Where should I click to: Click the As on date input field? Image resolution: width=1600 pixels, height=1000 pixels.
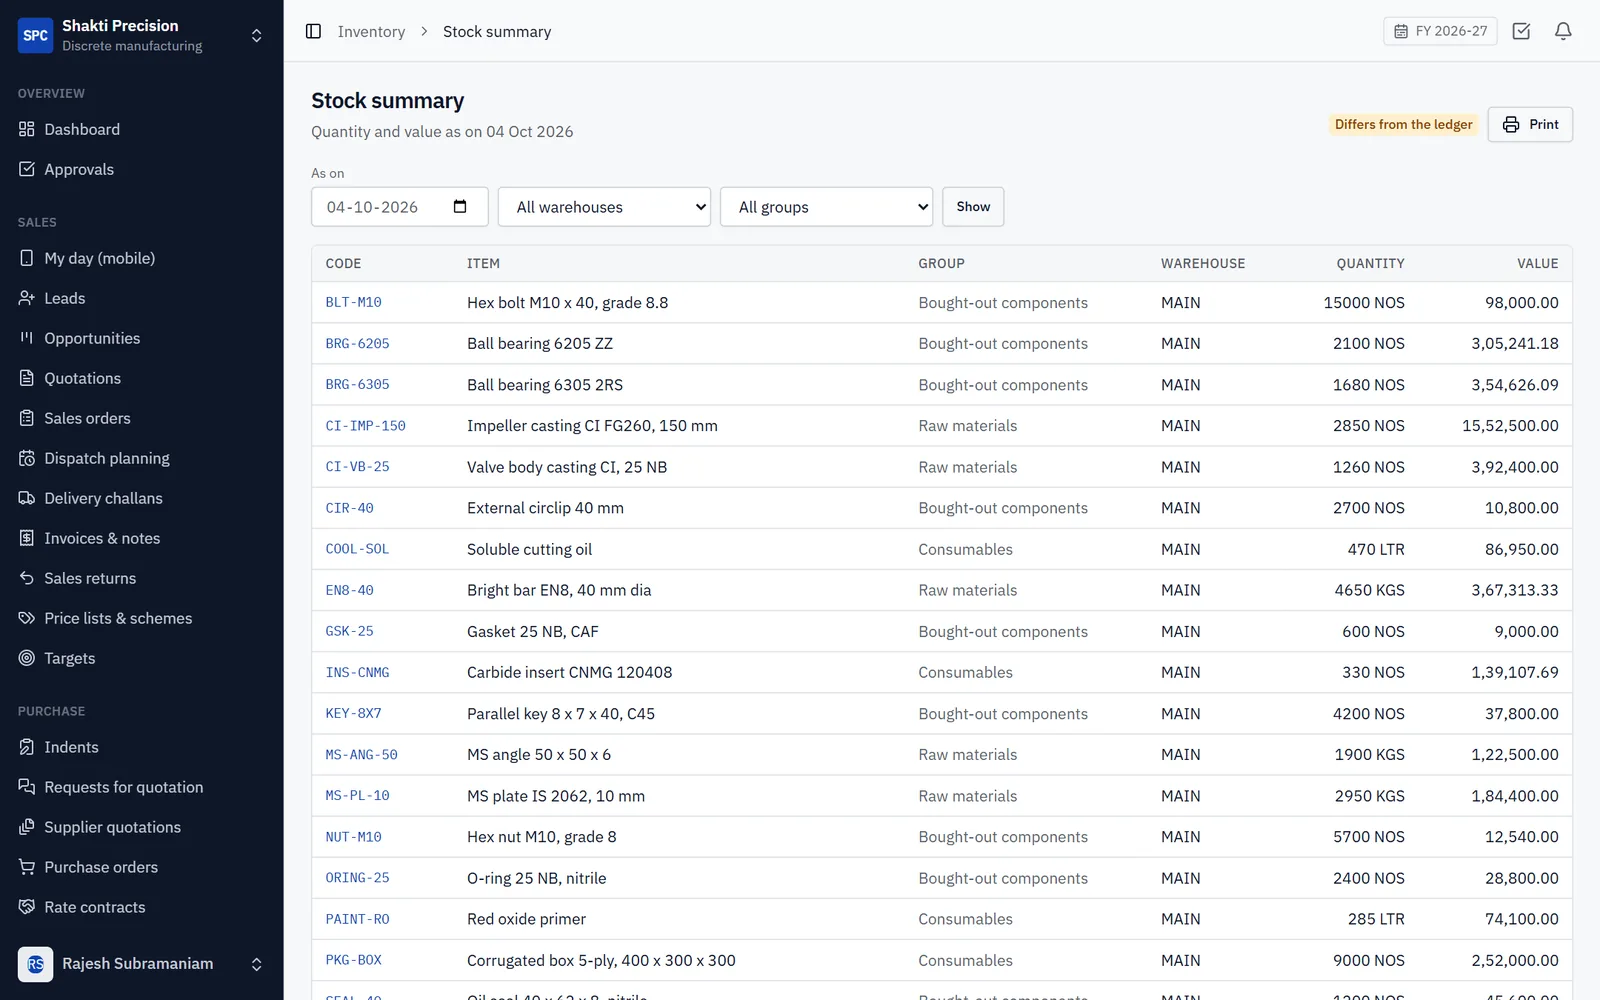click(399, 207)
